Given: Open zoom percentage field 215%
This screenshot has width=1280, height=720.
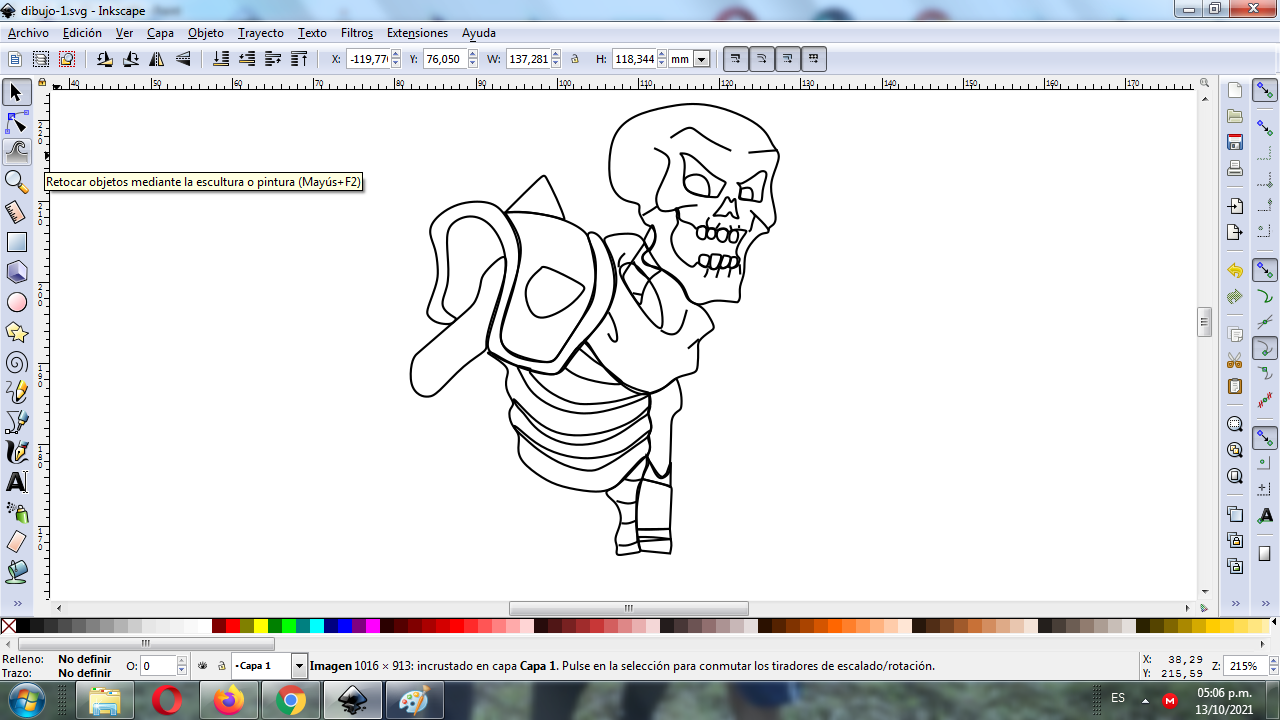Looking at the screenshot, I should coord(1243,666).
